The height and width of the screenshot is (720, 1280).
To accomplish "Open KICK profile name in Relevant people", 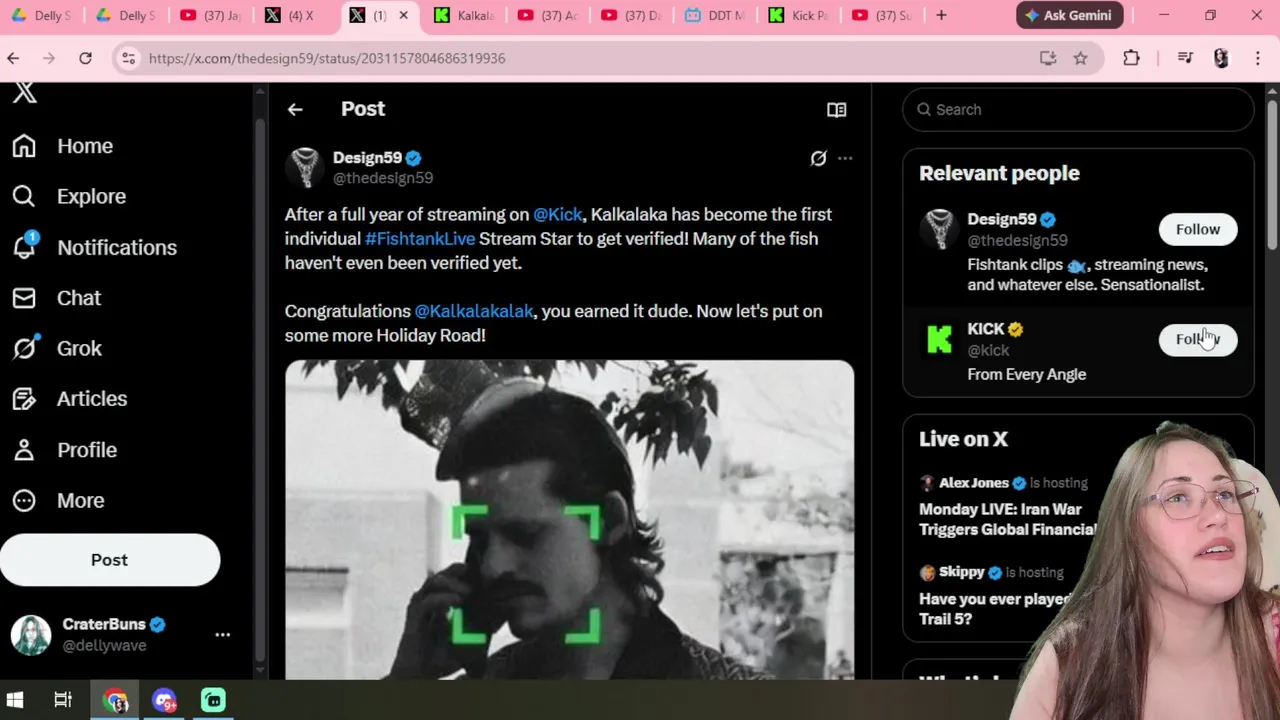I will (x=986, y=329).
